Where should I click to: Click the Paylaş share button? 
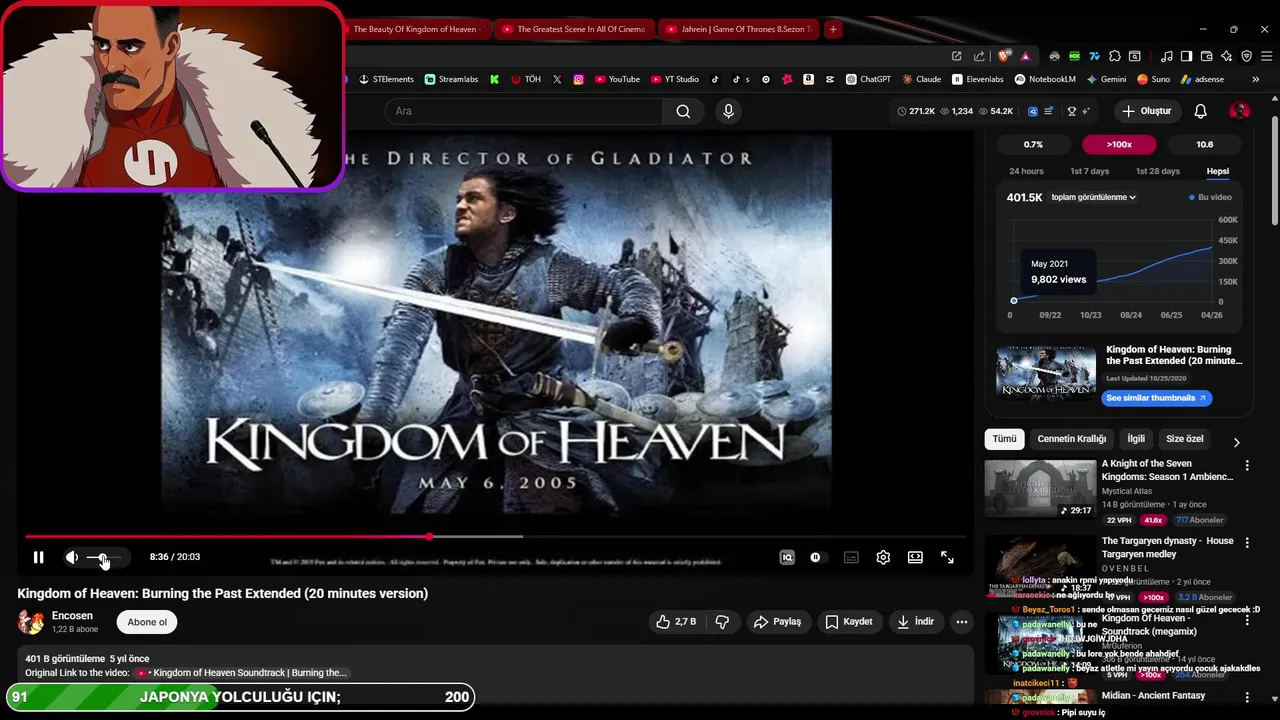[x=777, y=622]
